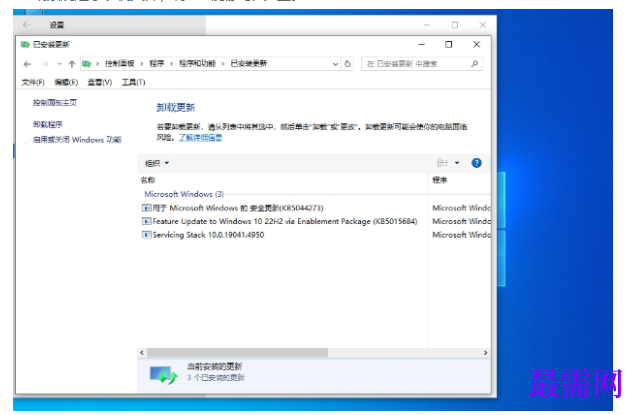
Task: Open the 文件(F) menu
Action: coord(33,82)
